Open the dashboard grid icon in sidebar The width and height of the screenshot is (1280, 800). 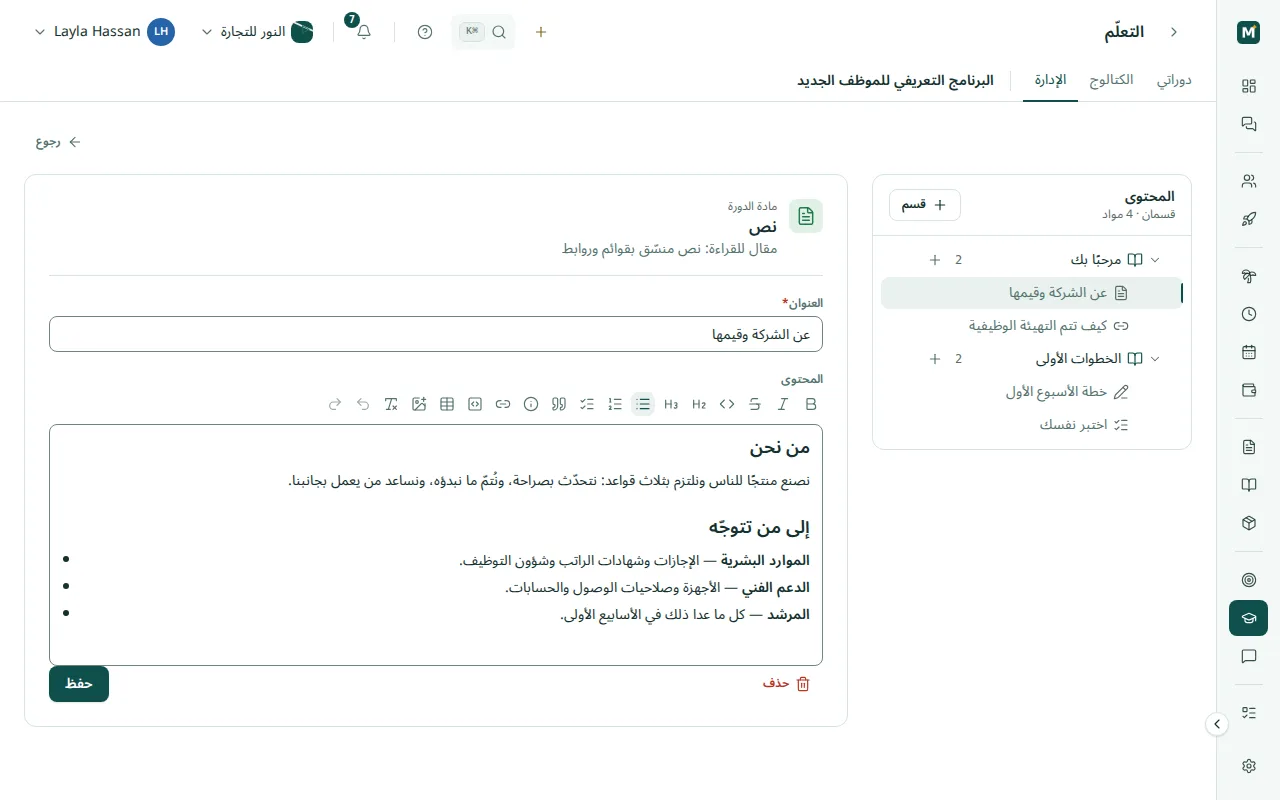coord(1248,86)
